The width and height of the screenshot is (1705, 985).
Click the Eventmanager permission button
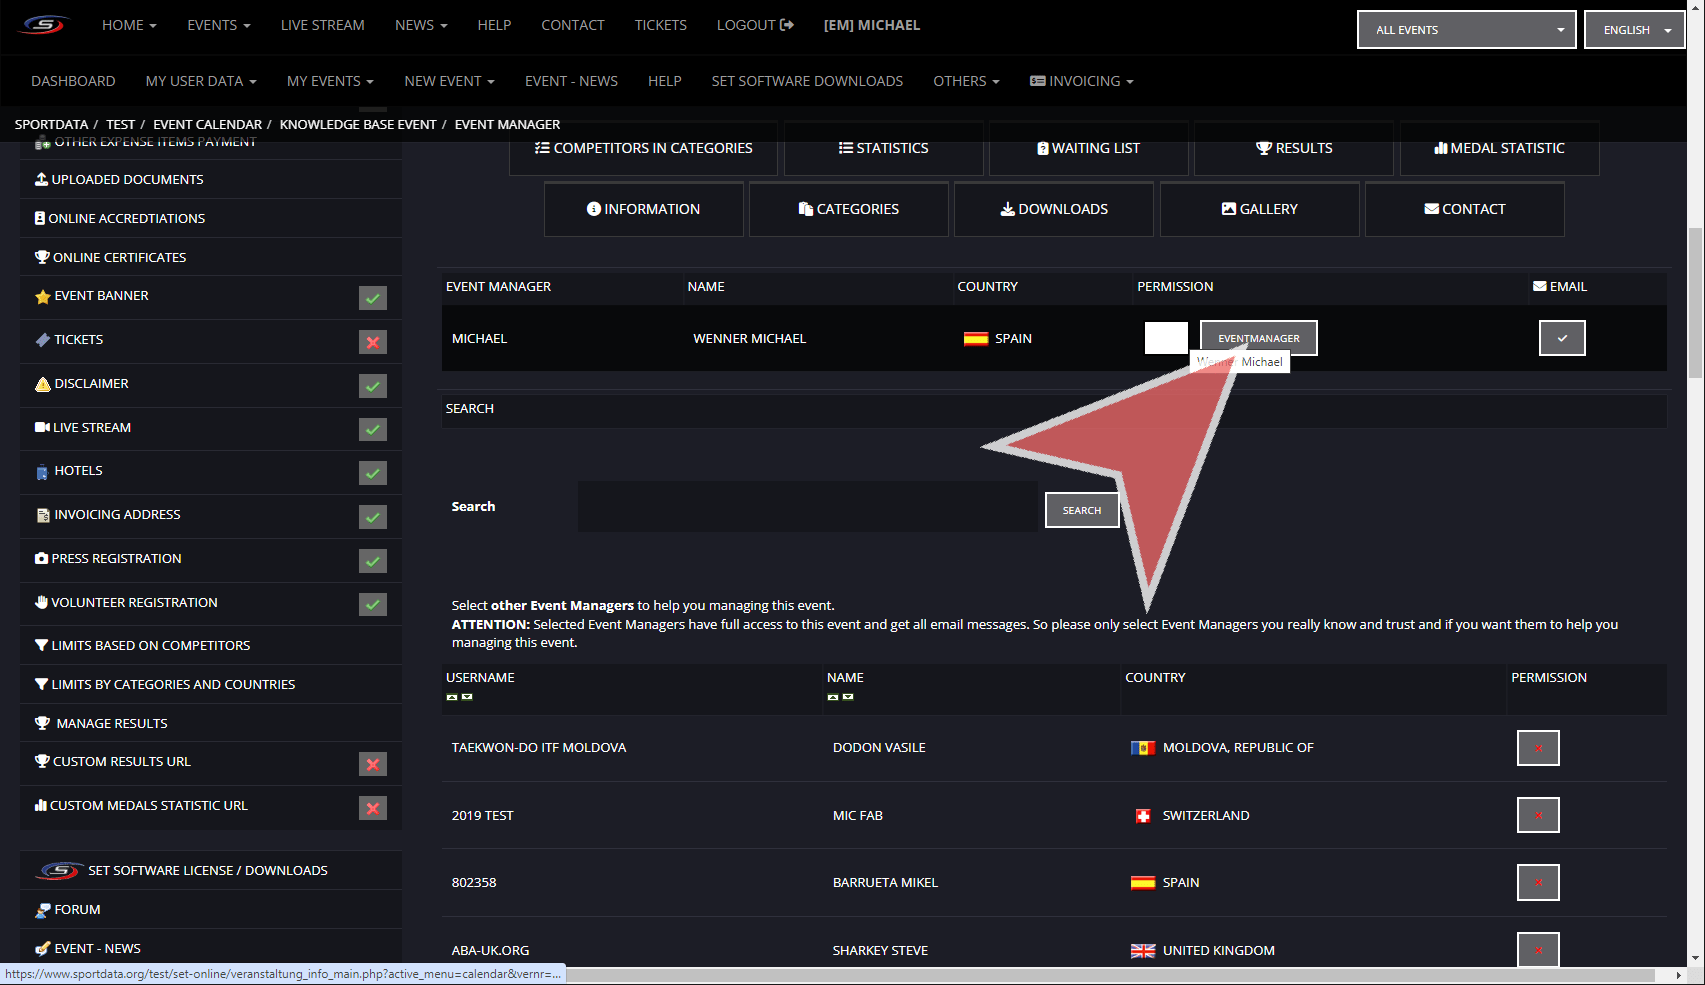point(1258,338)
